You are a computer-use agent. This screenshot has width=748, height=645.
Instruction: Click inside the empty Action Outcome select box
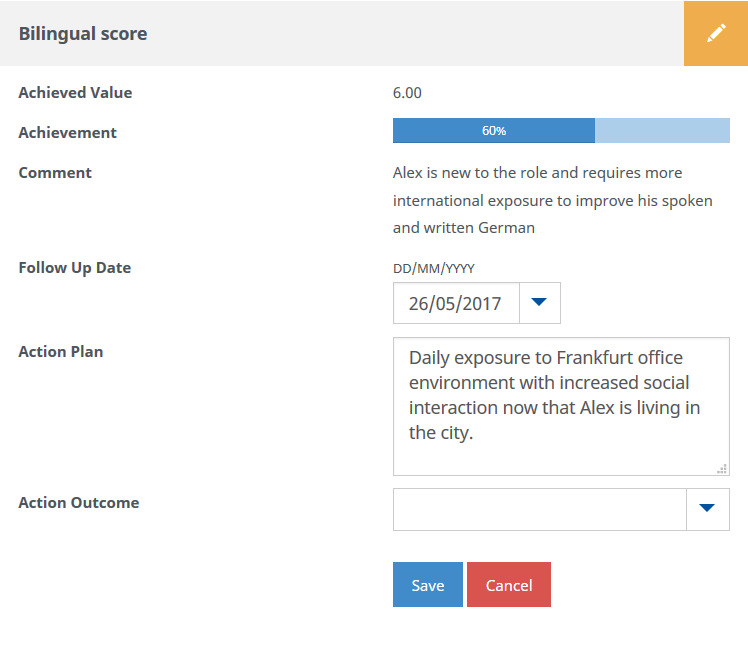coord(539,509)
